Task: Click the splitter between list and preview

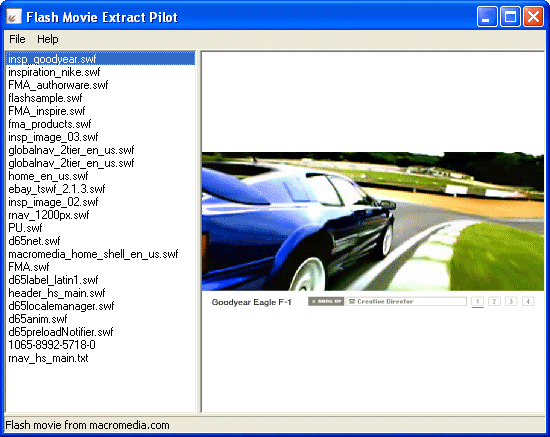Action: point(199,232)
